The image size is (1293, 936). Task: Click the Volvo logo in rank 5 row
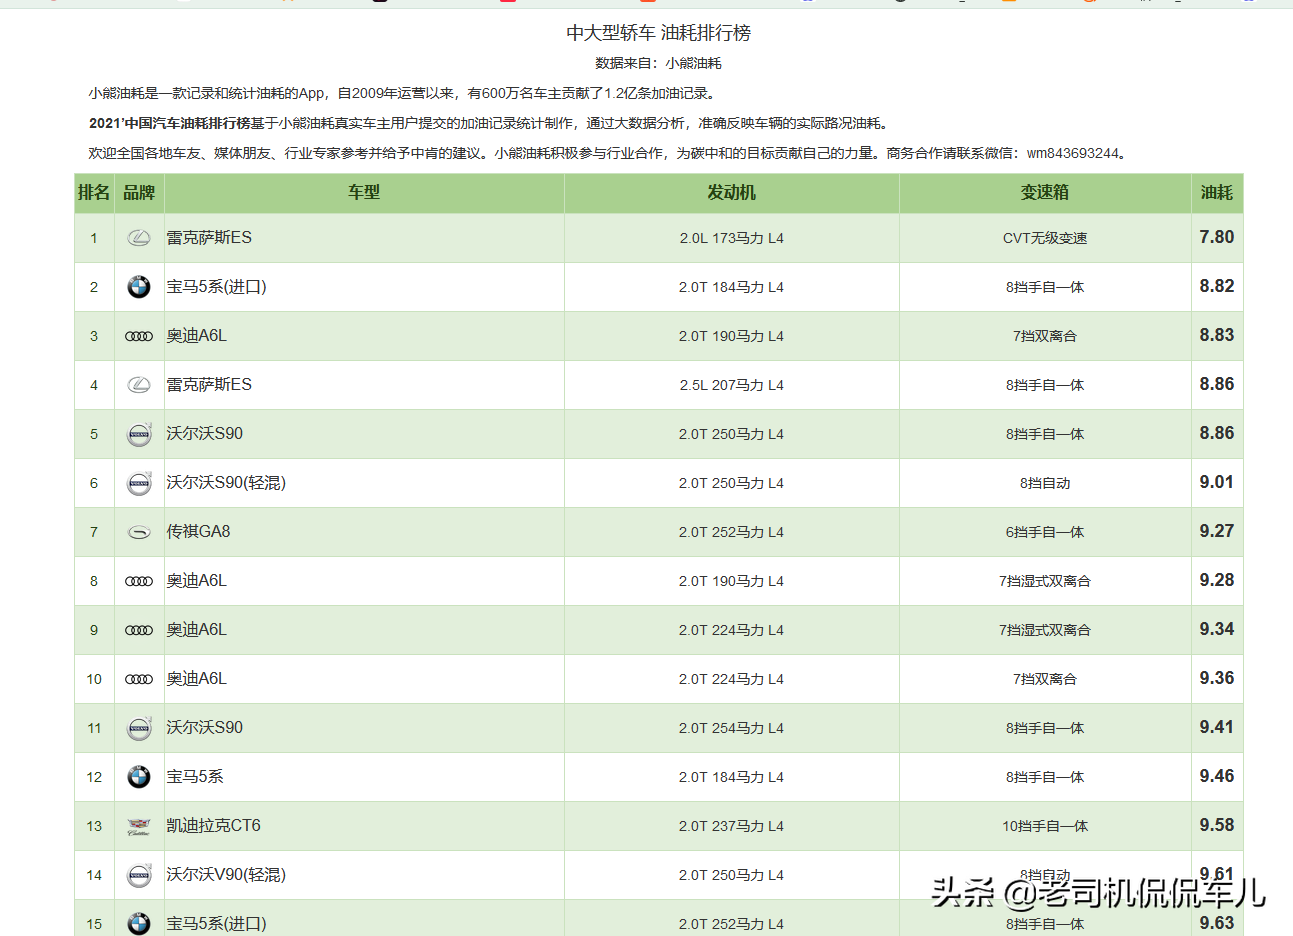(139, 434)
